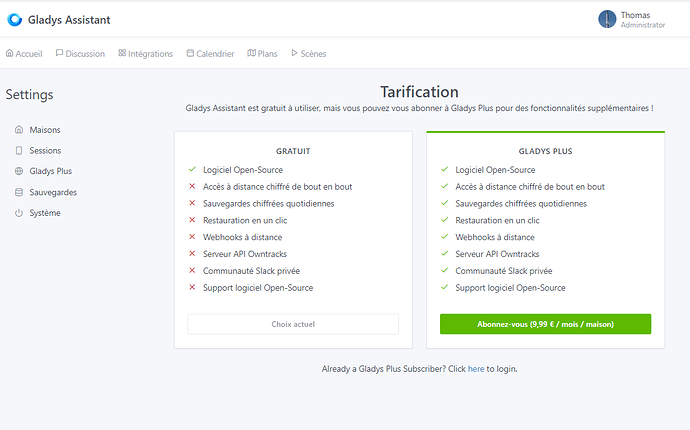This screenshot has width=690, height=430.
Task: Click 'Support logiciel Open-Source' in Gladys Plus
Action: (510, 288)
